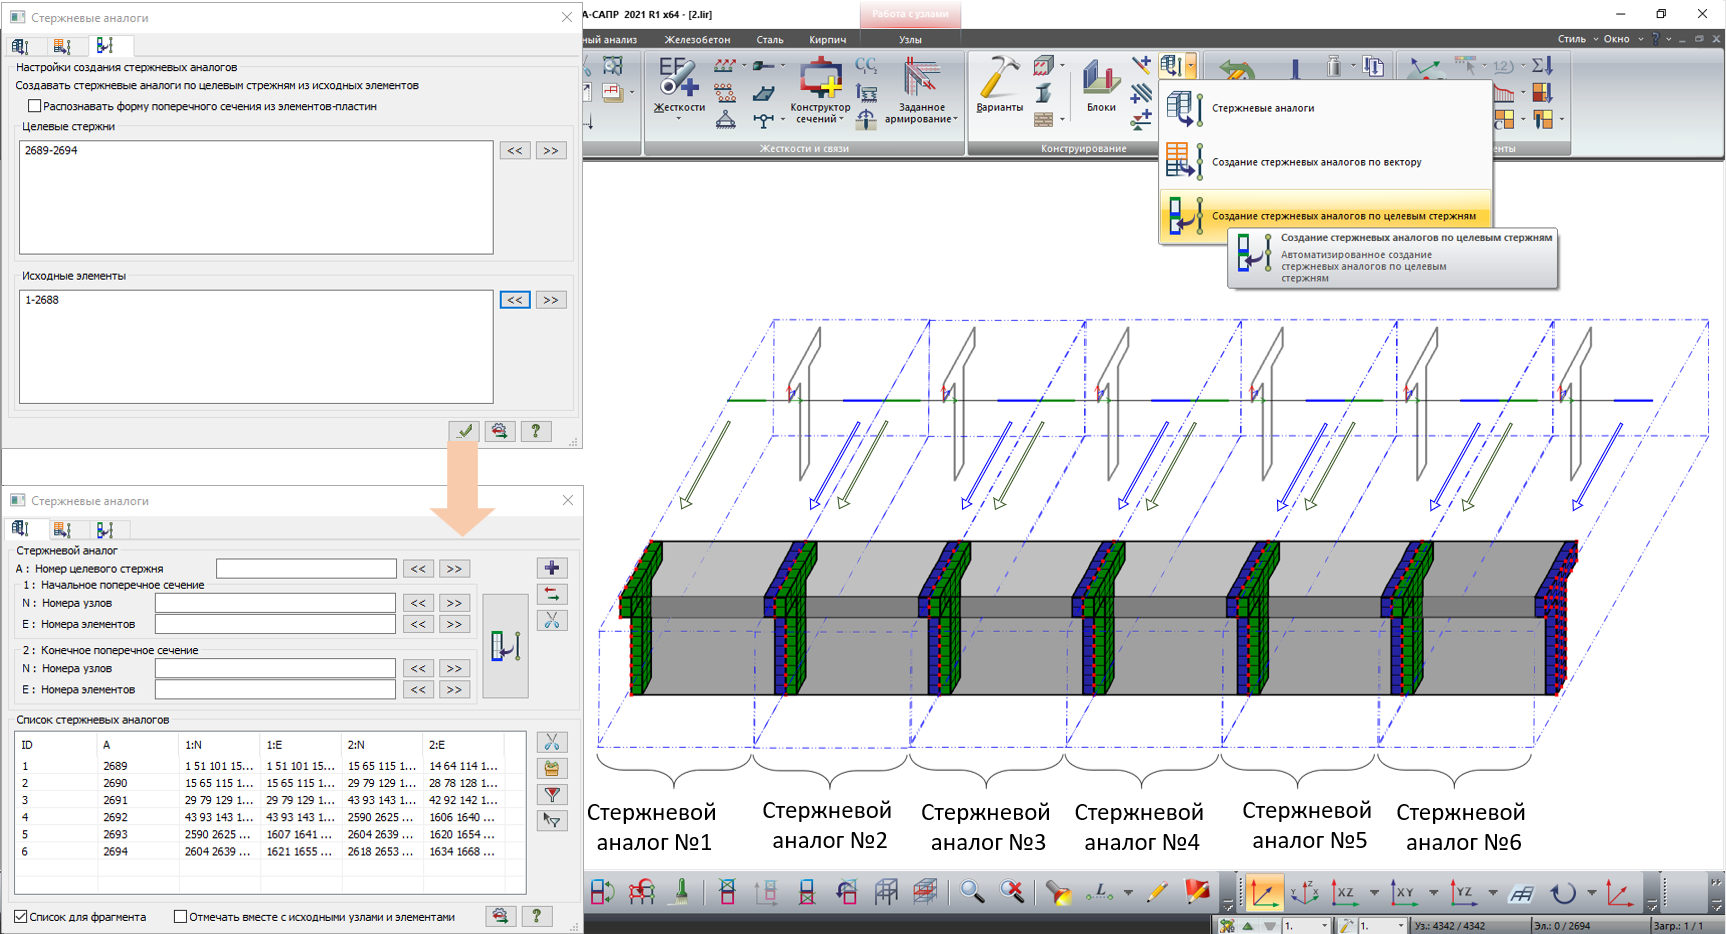Click the magnifier zoom icon in bottom toolbar

971,892
